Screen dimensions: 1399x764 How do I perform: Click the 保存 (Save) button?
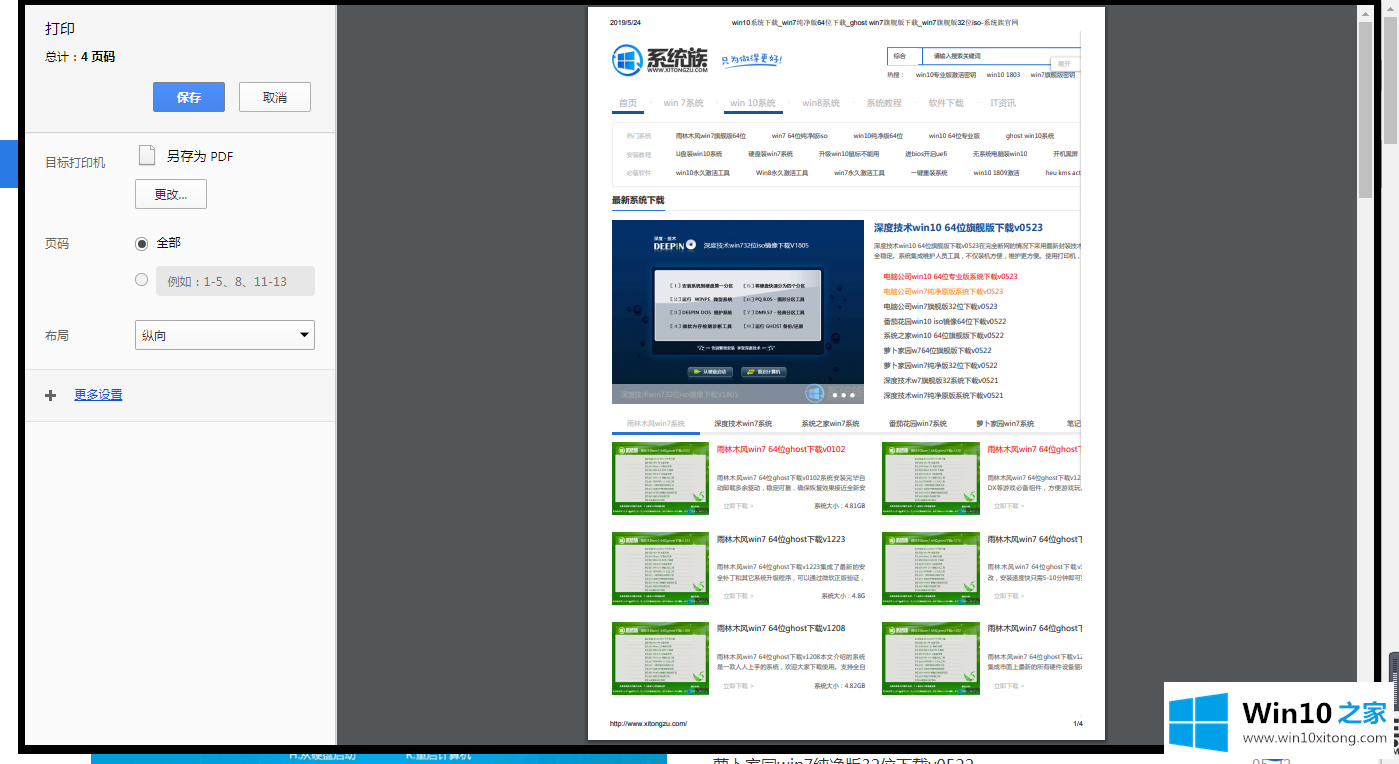[189, 97]
